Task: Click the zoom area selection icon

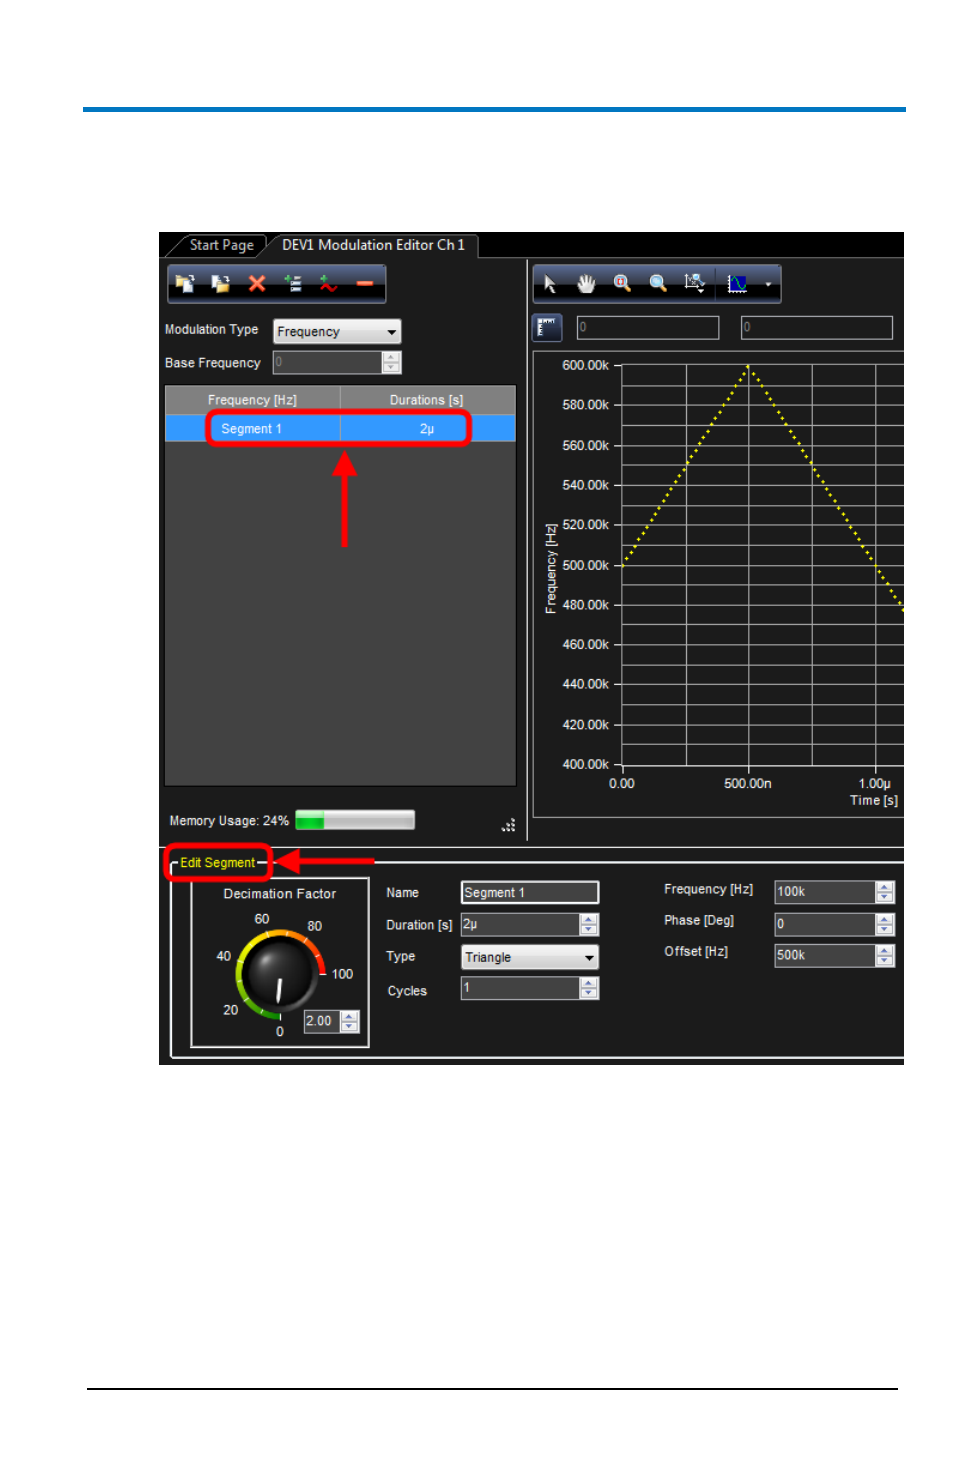Action: 695,284
